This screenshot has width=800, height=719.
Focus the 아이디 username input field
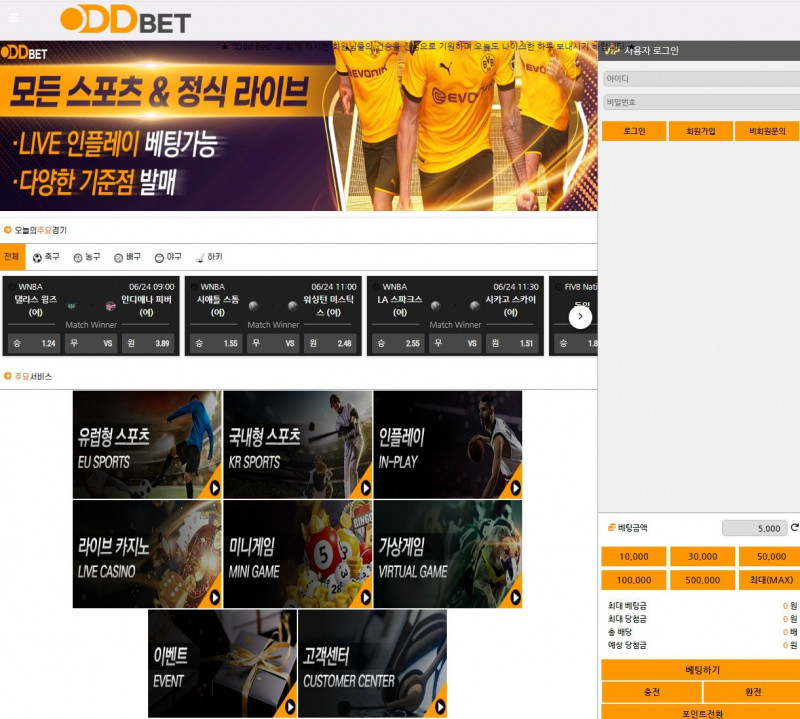(x=700, y=78)
